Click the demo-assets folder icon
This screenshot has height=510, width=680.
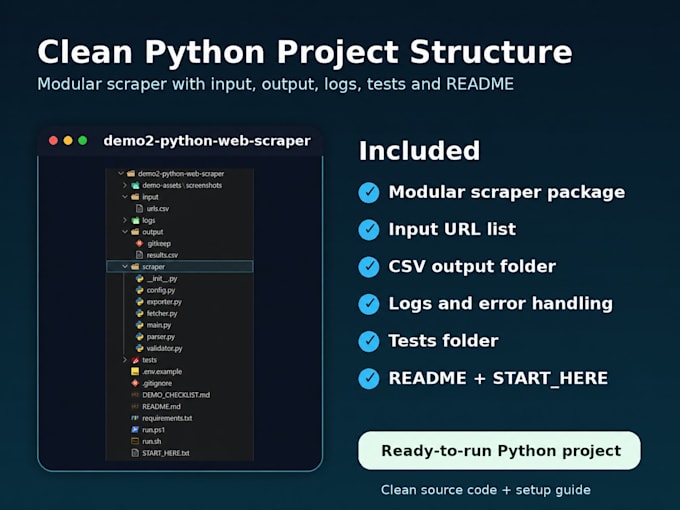pyautogui.click(x=135, y=185)
